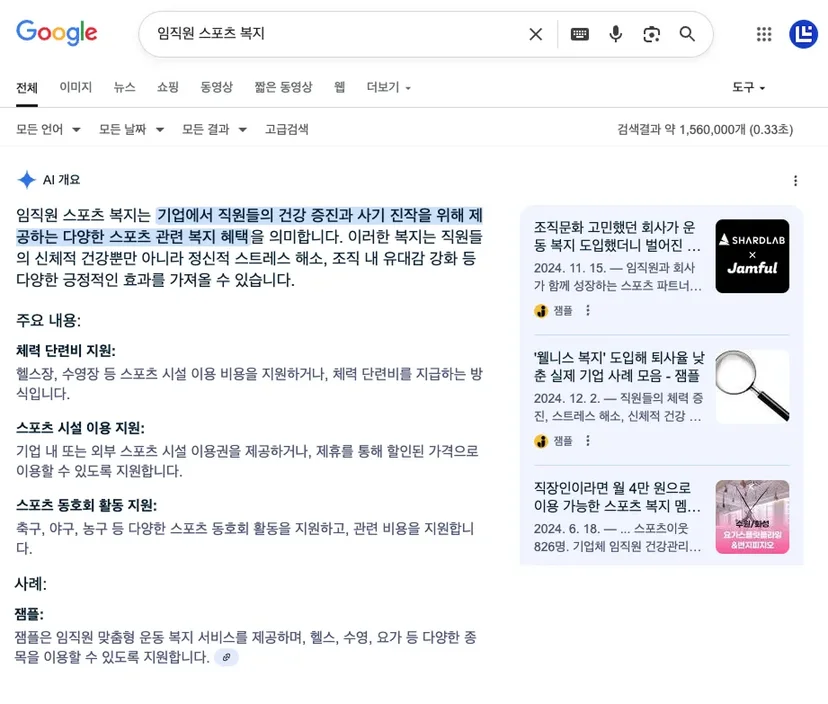Click the pink 요가스플릿 article thumbnail

pyautogui.click(x=752, y=517)
